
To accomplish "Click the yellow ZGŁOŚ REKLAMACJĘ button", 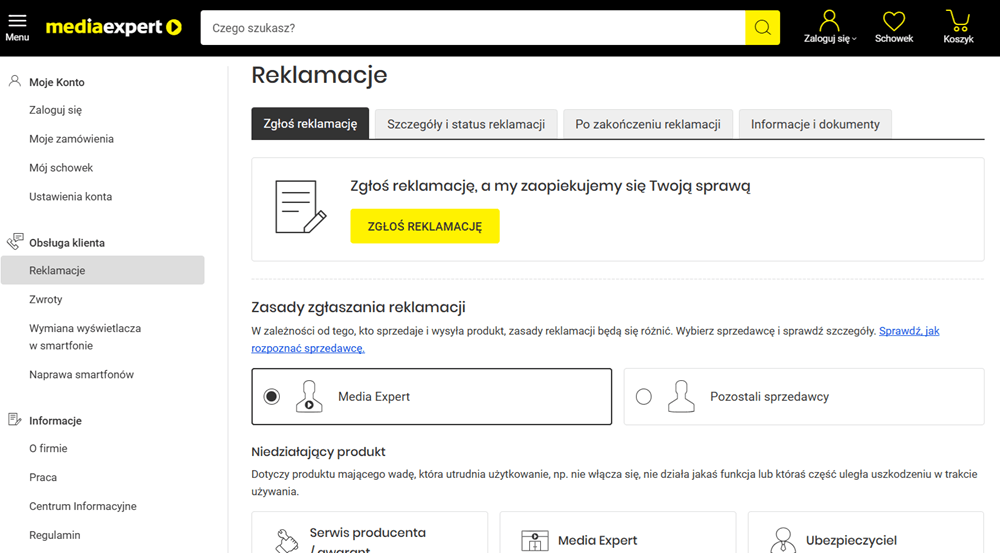I will coord(425,226).
